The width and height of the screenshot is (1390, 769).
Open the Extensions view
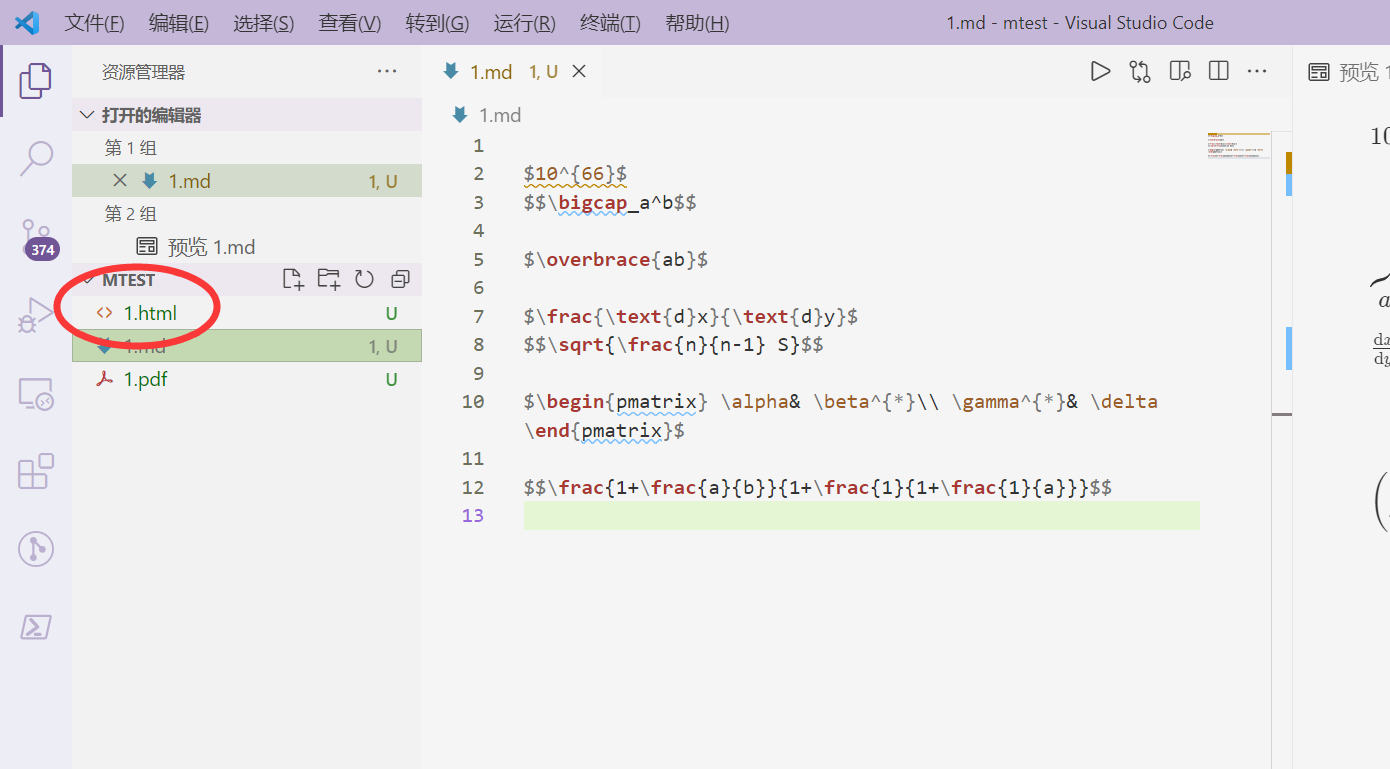coord(36,471)
